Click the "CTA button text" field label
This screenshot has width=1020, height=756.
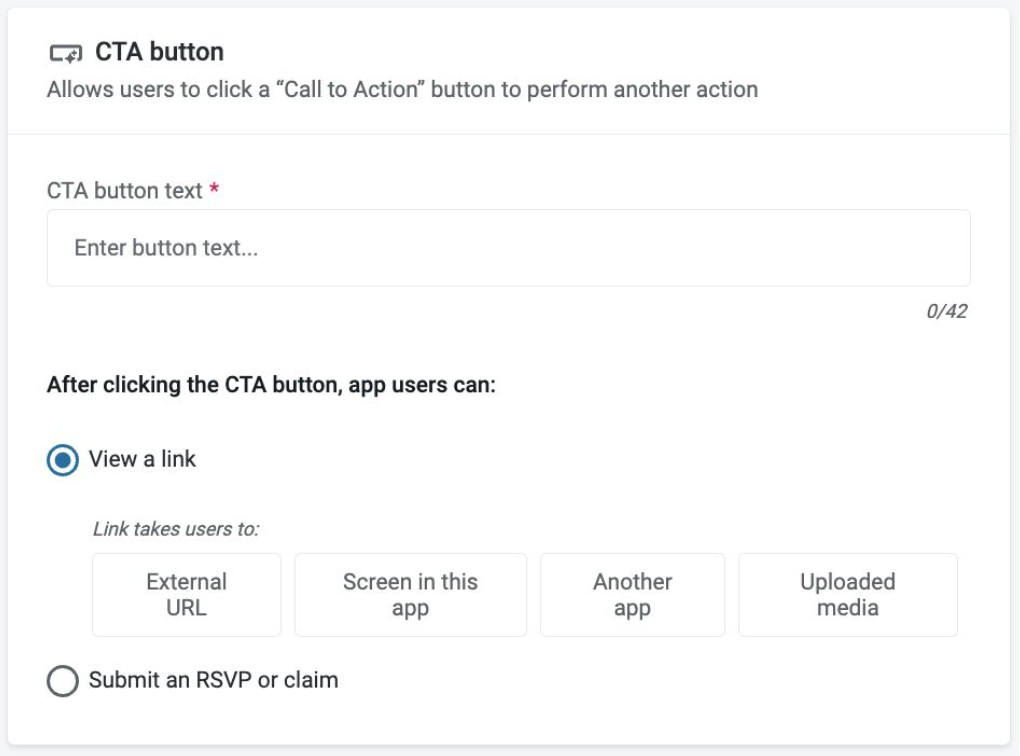[x=125, y=191]
